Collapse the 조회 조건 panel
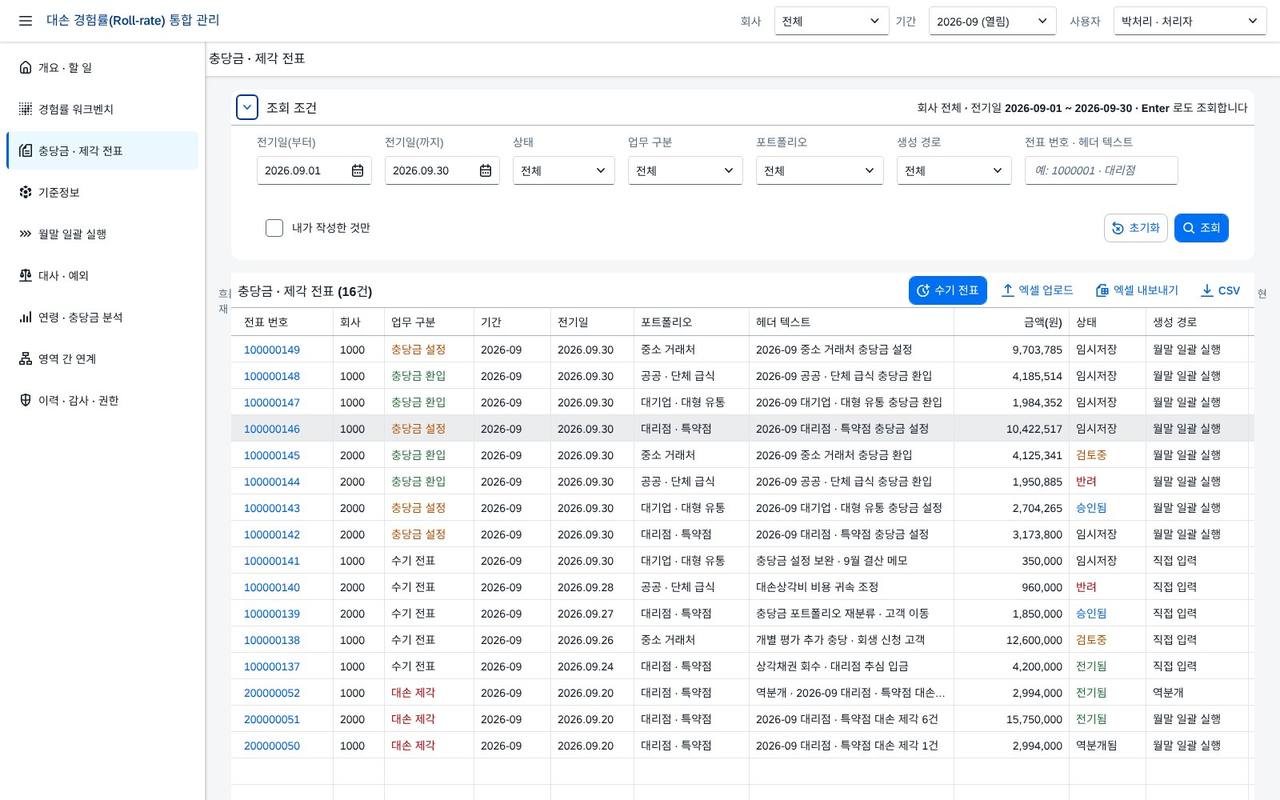This screenshot has height=800, width=1280. click(247, 108)
